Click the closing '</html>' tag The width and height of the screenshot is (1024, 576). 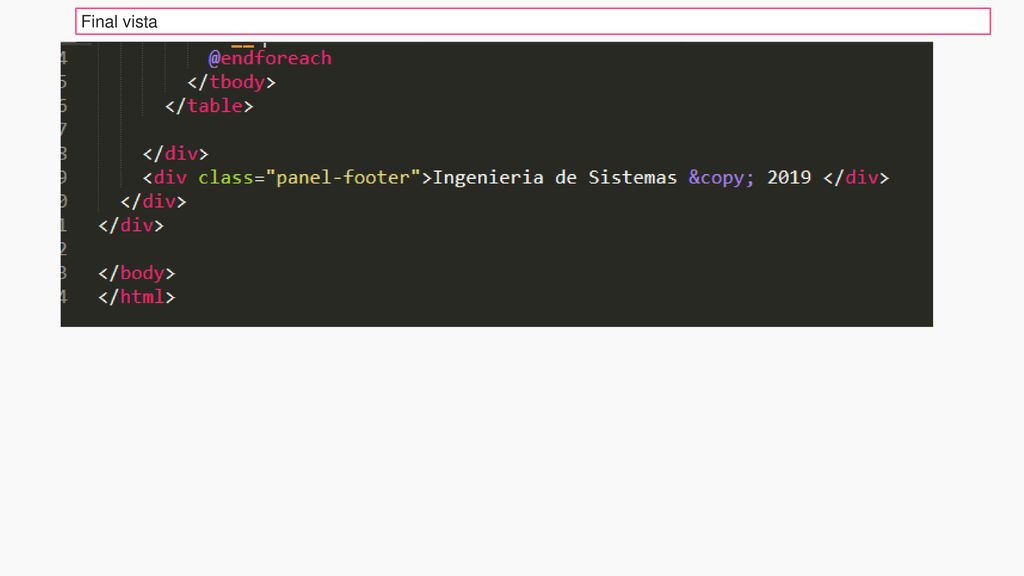(136, 297)
